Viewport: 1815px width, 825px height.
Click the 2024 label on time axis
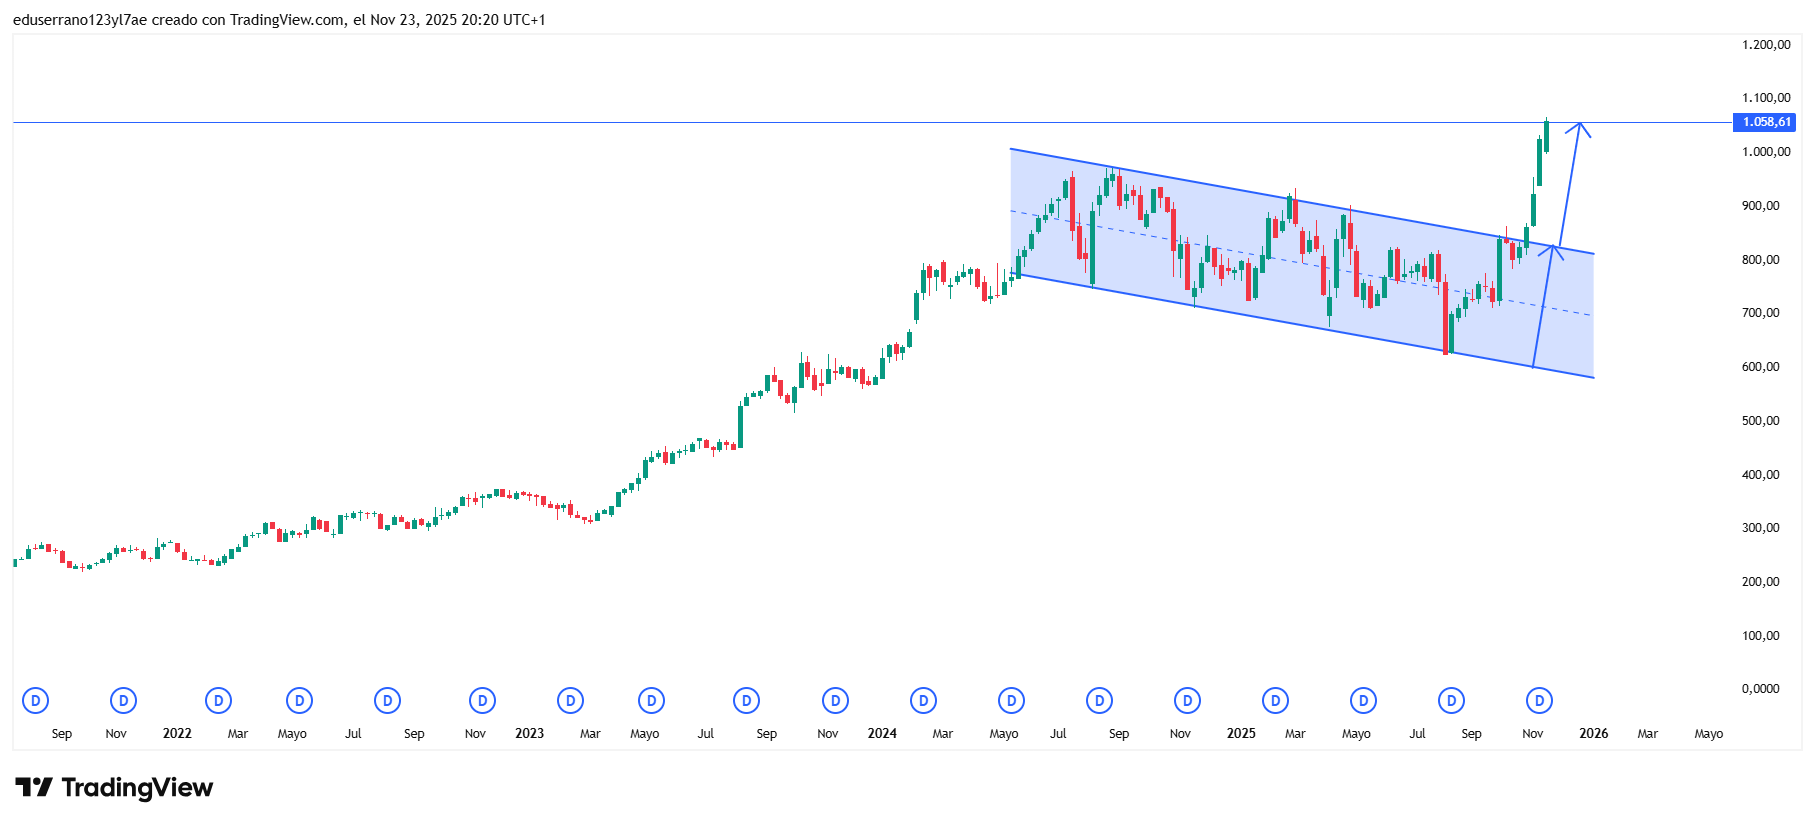(x=882, y=734)
